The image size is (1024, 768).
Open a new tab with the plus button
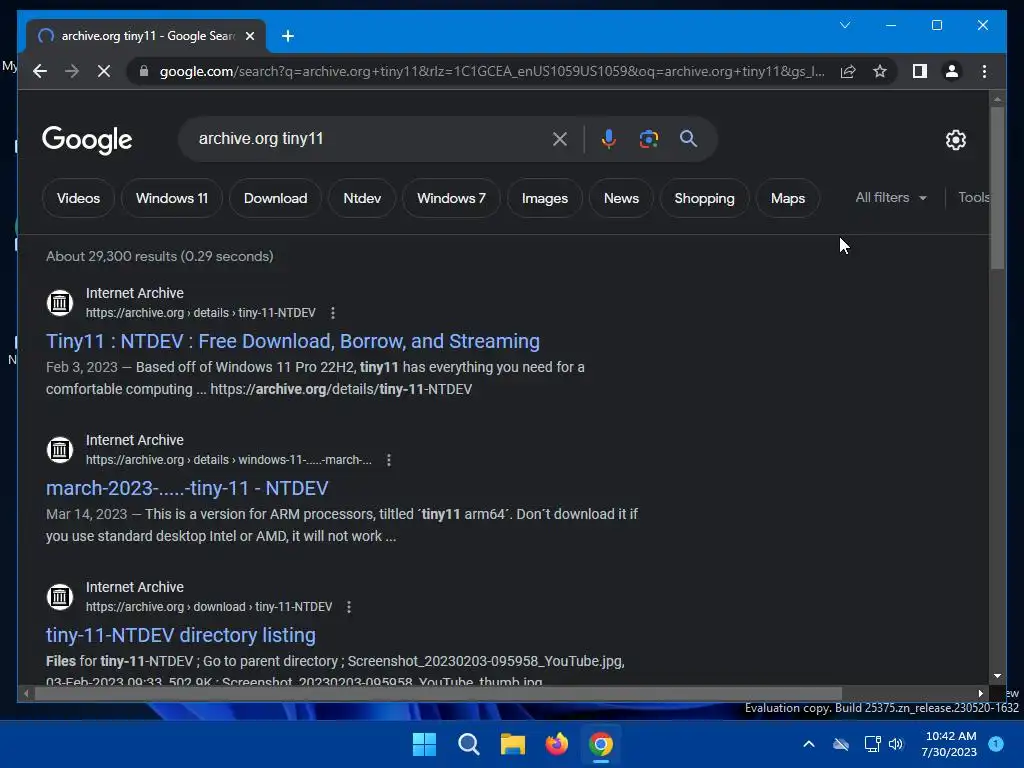click(288, 36)
